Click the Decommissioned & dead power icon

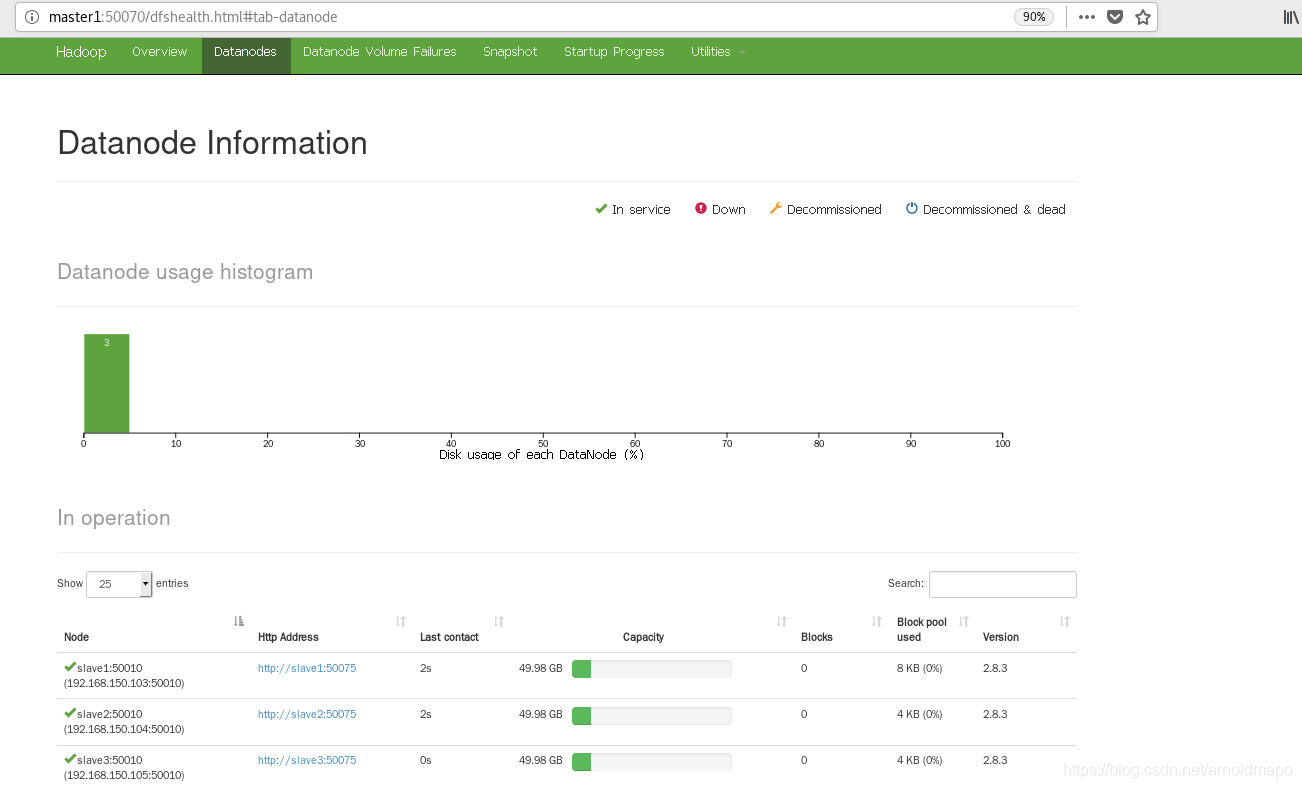[x=912, y=209]
